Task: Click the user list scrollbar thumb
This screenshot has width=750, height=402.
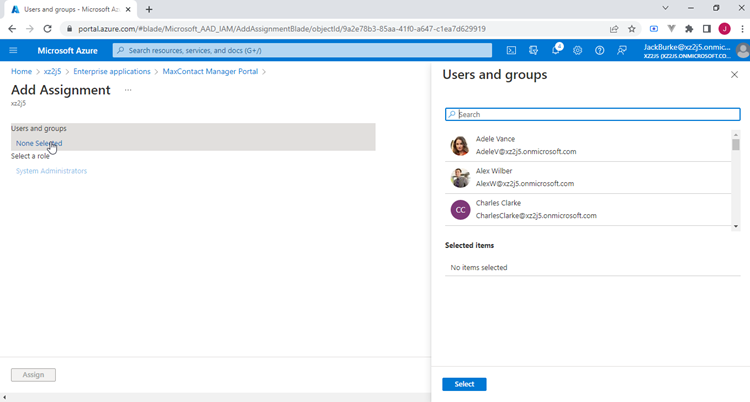Action: click(736, 144)
